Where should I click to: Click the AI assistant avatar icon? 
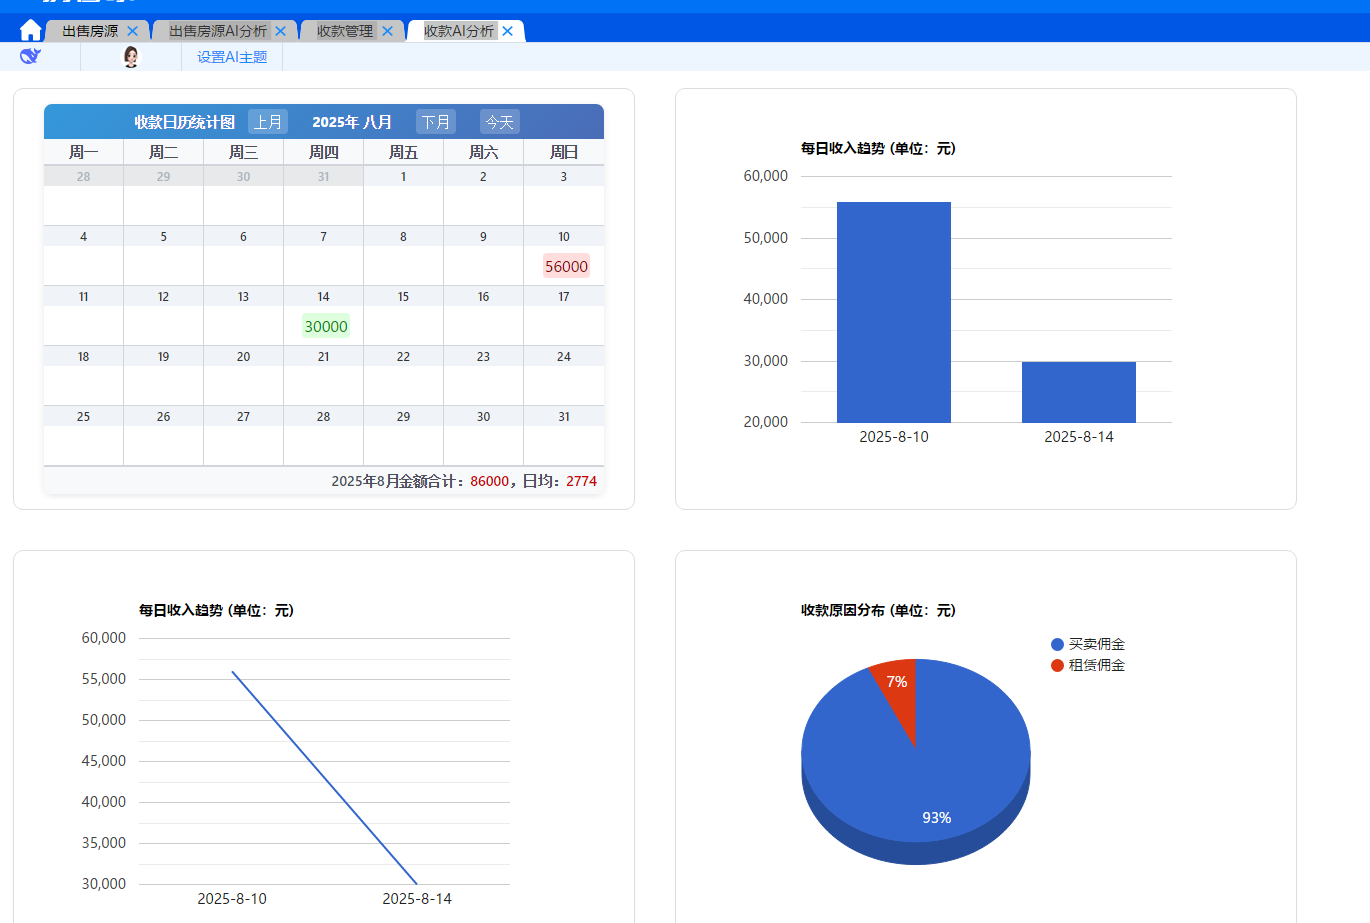[131, 56]
